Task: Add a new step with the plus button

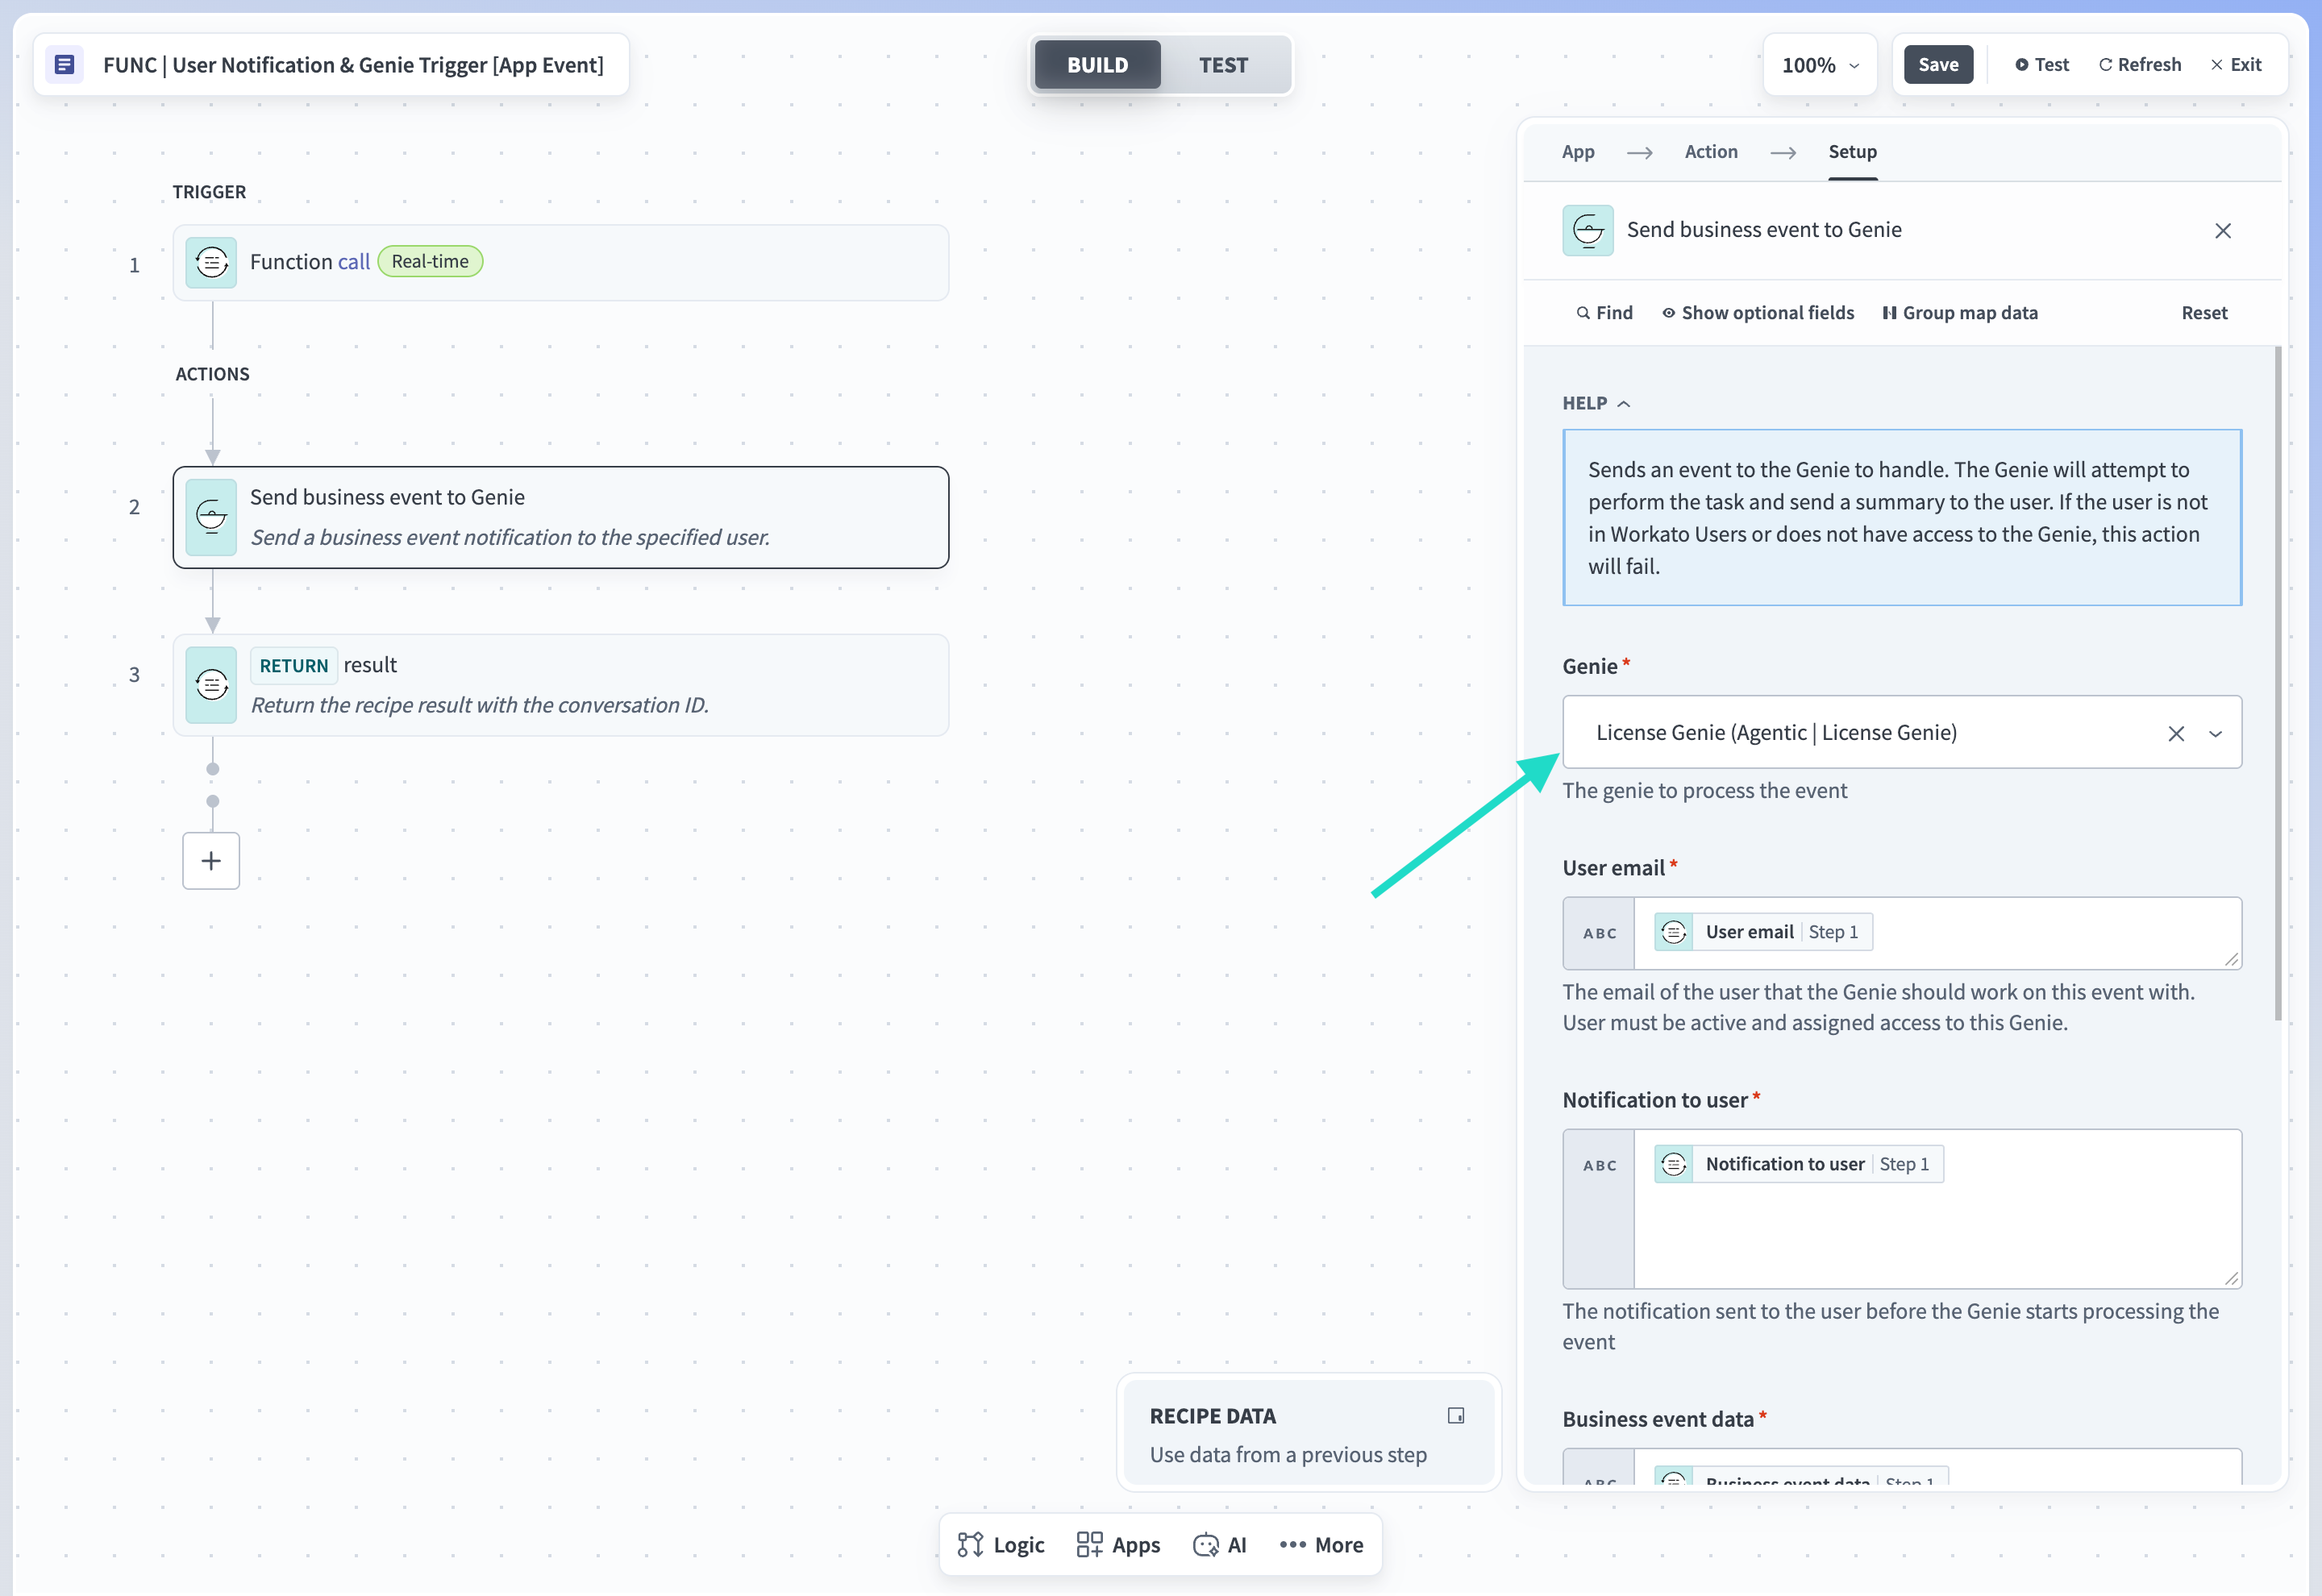Action: pos(211,861)
